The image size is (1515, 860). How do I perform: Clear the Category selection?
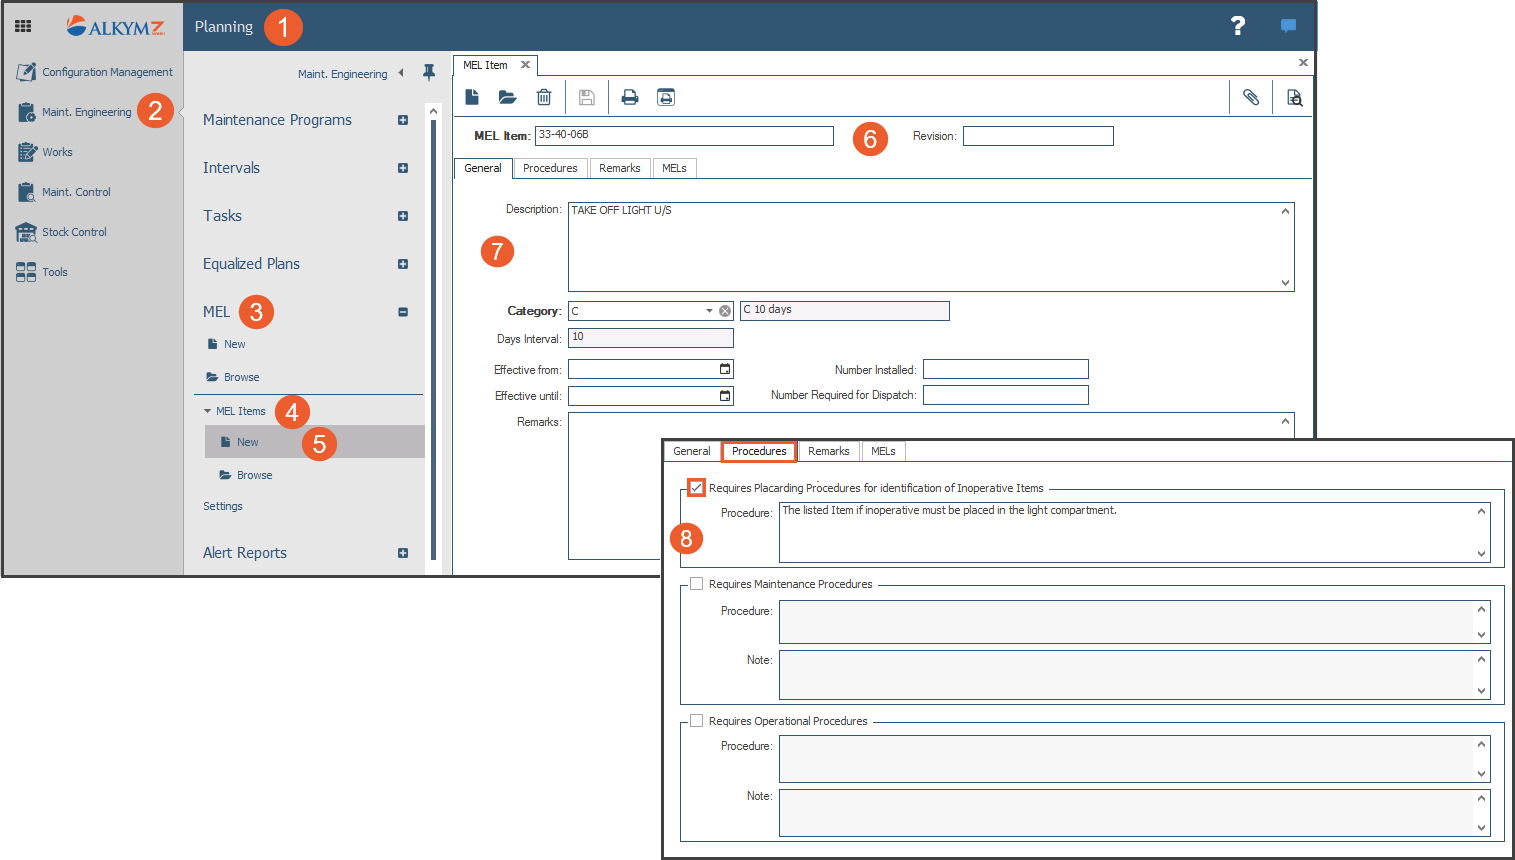click(x=725, y=311)
